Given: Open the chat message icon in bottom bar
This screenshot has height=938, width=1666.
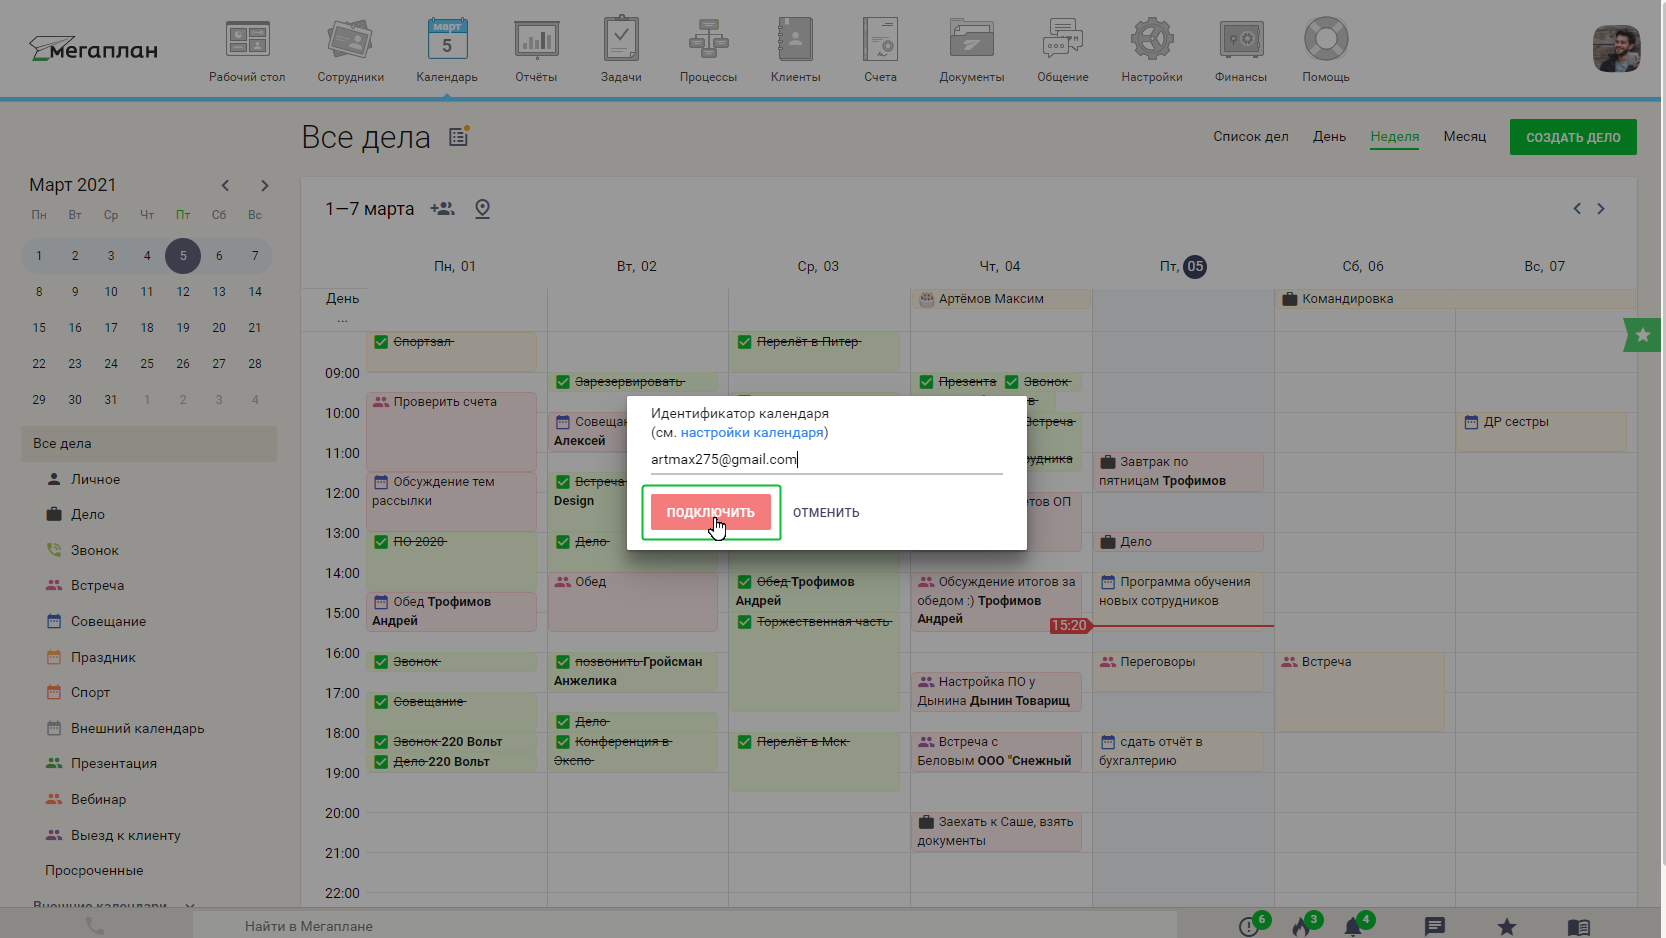Looking at the screenshot, I should pos(1435,927).
